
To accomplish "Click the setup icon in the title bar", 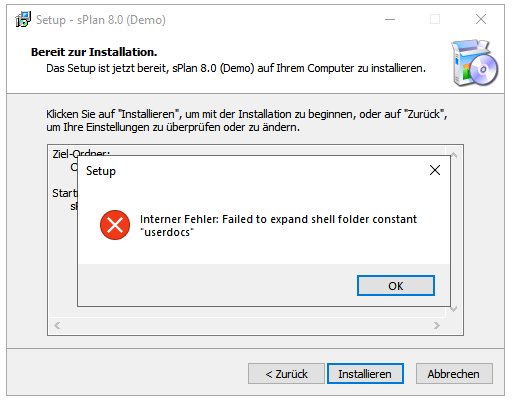I will (x=23, y=19).
